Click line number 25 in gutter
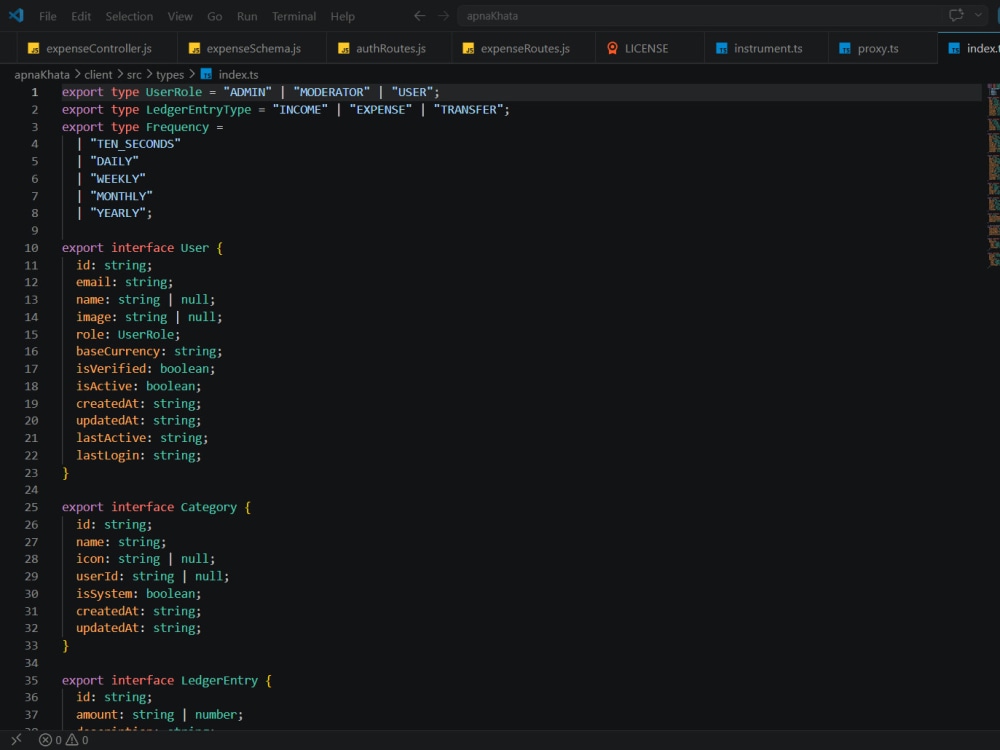This screenshot has height=750, width=1000. click(x=31, y=507)
